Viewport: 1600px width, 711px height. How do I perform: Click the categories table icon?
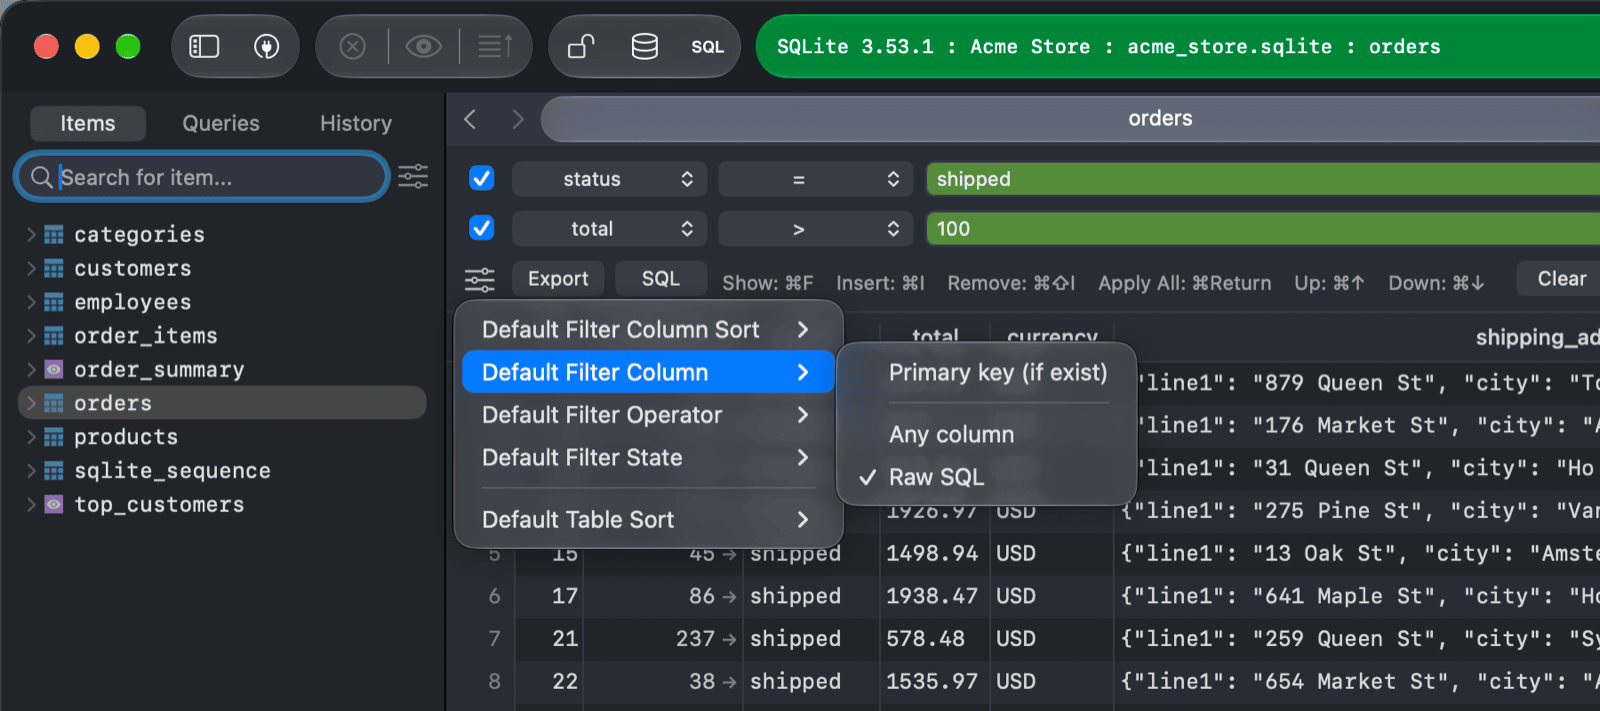click(x=54, y=235)
